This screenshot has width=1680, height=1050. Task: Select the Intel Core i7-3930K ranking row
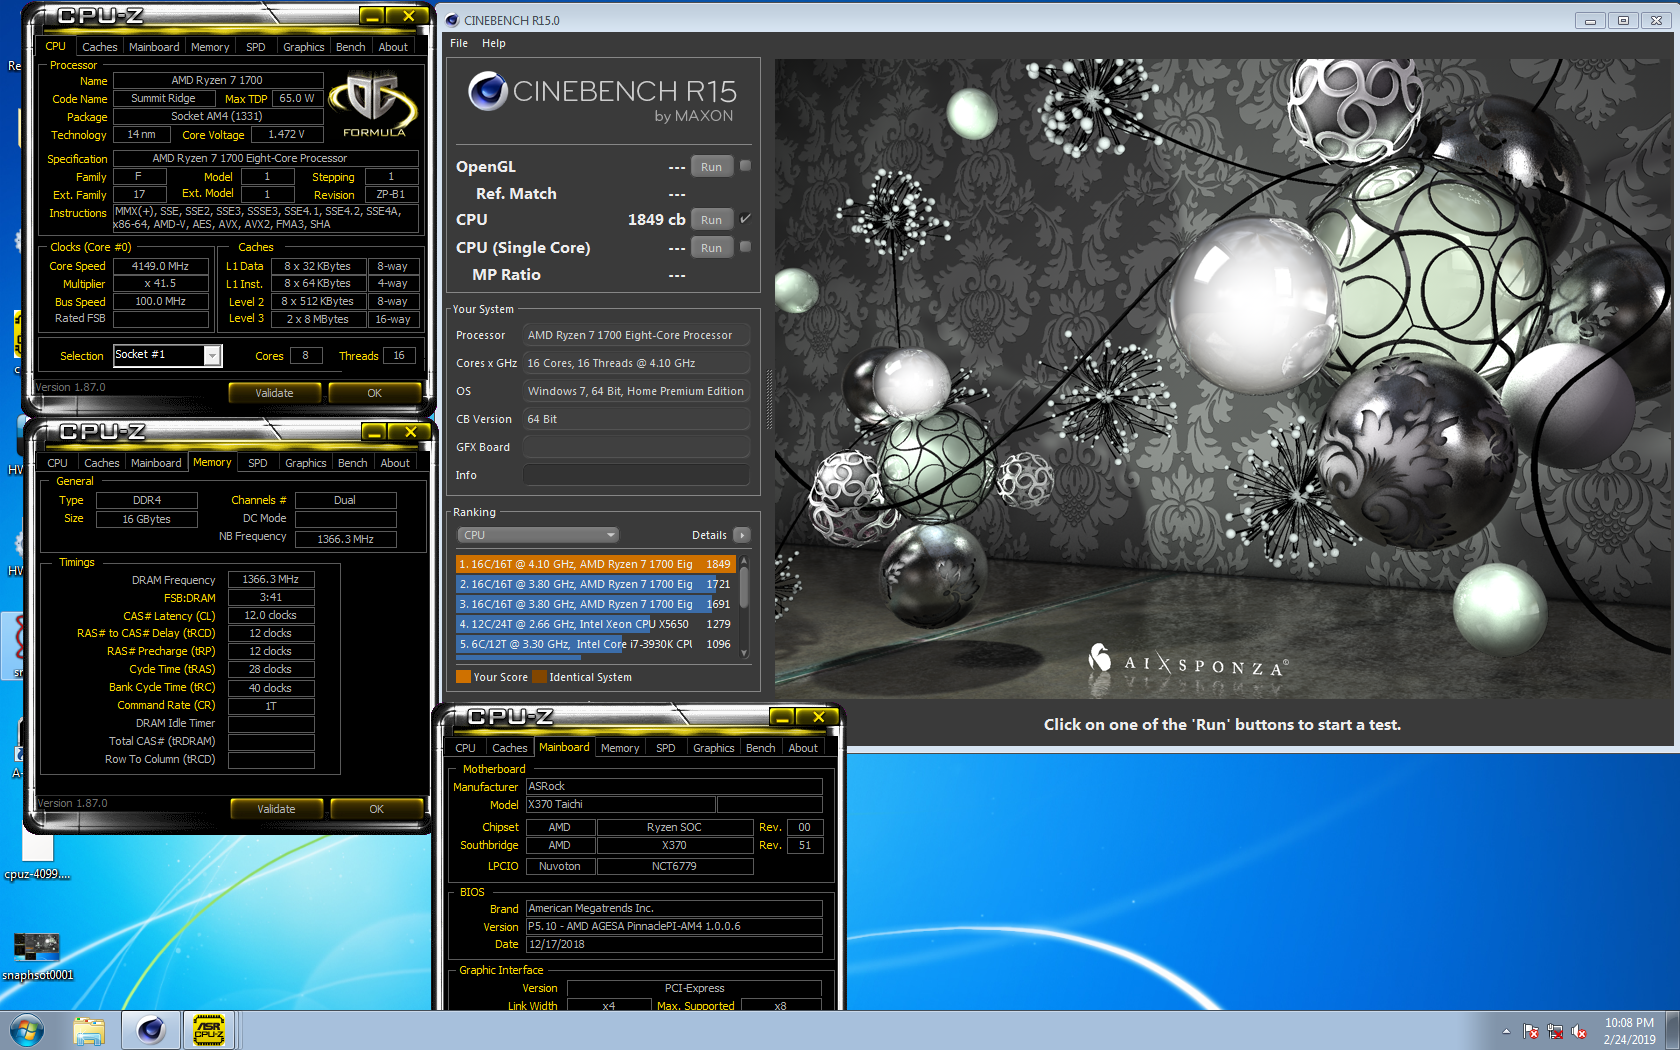coord(595,644)
